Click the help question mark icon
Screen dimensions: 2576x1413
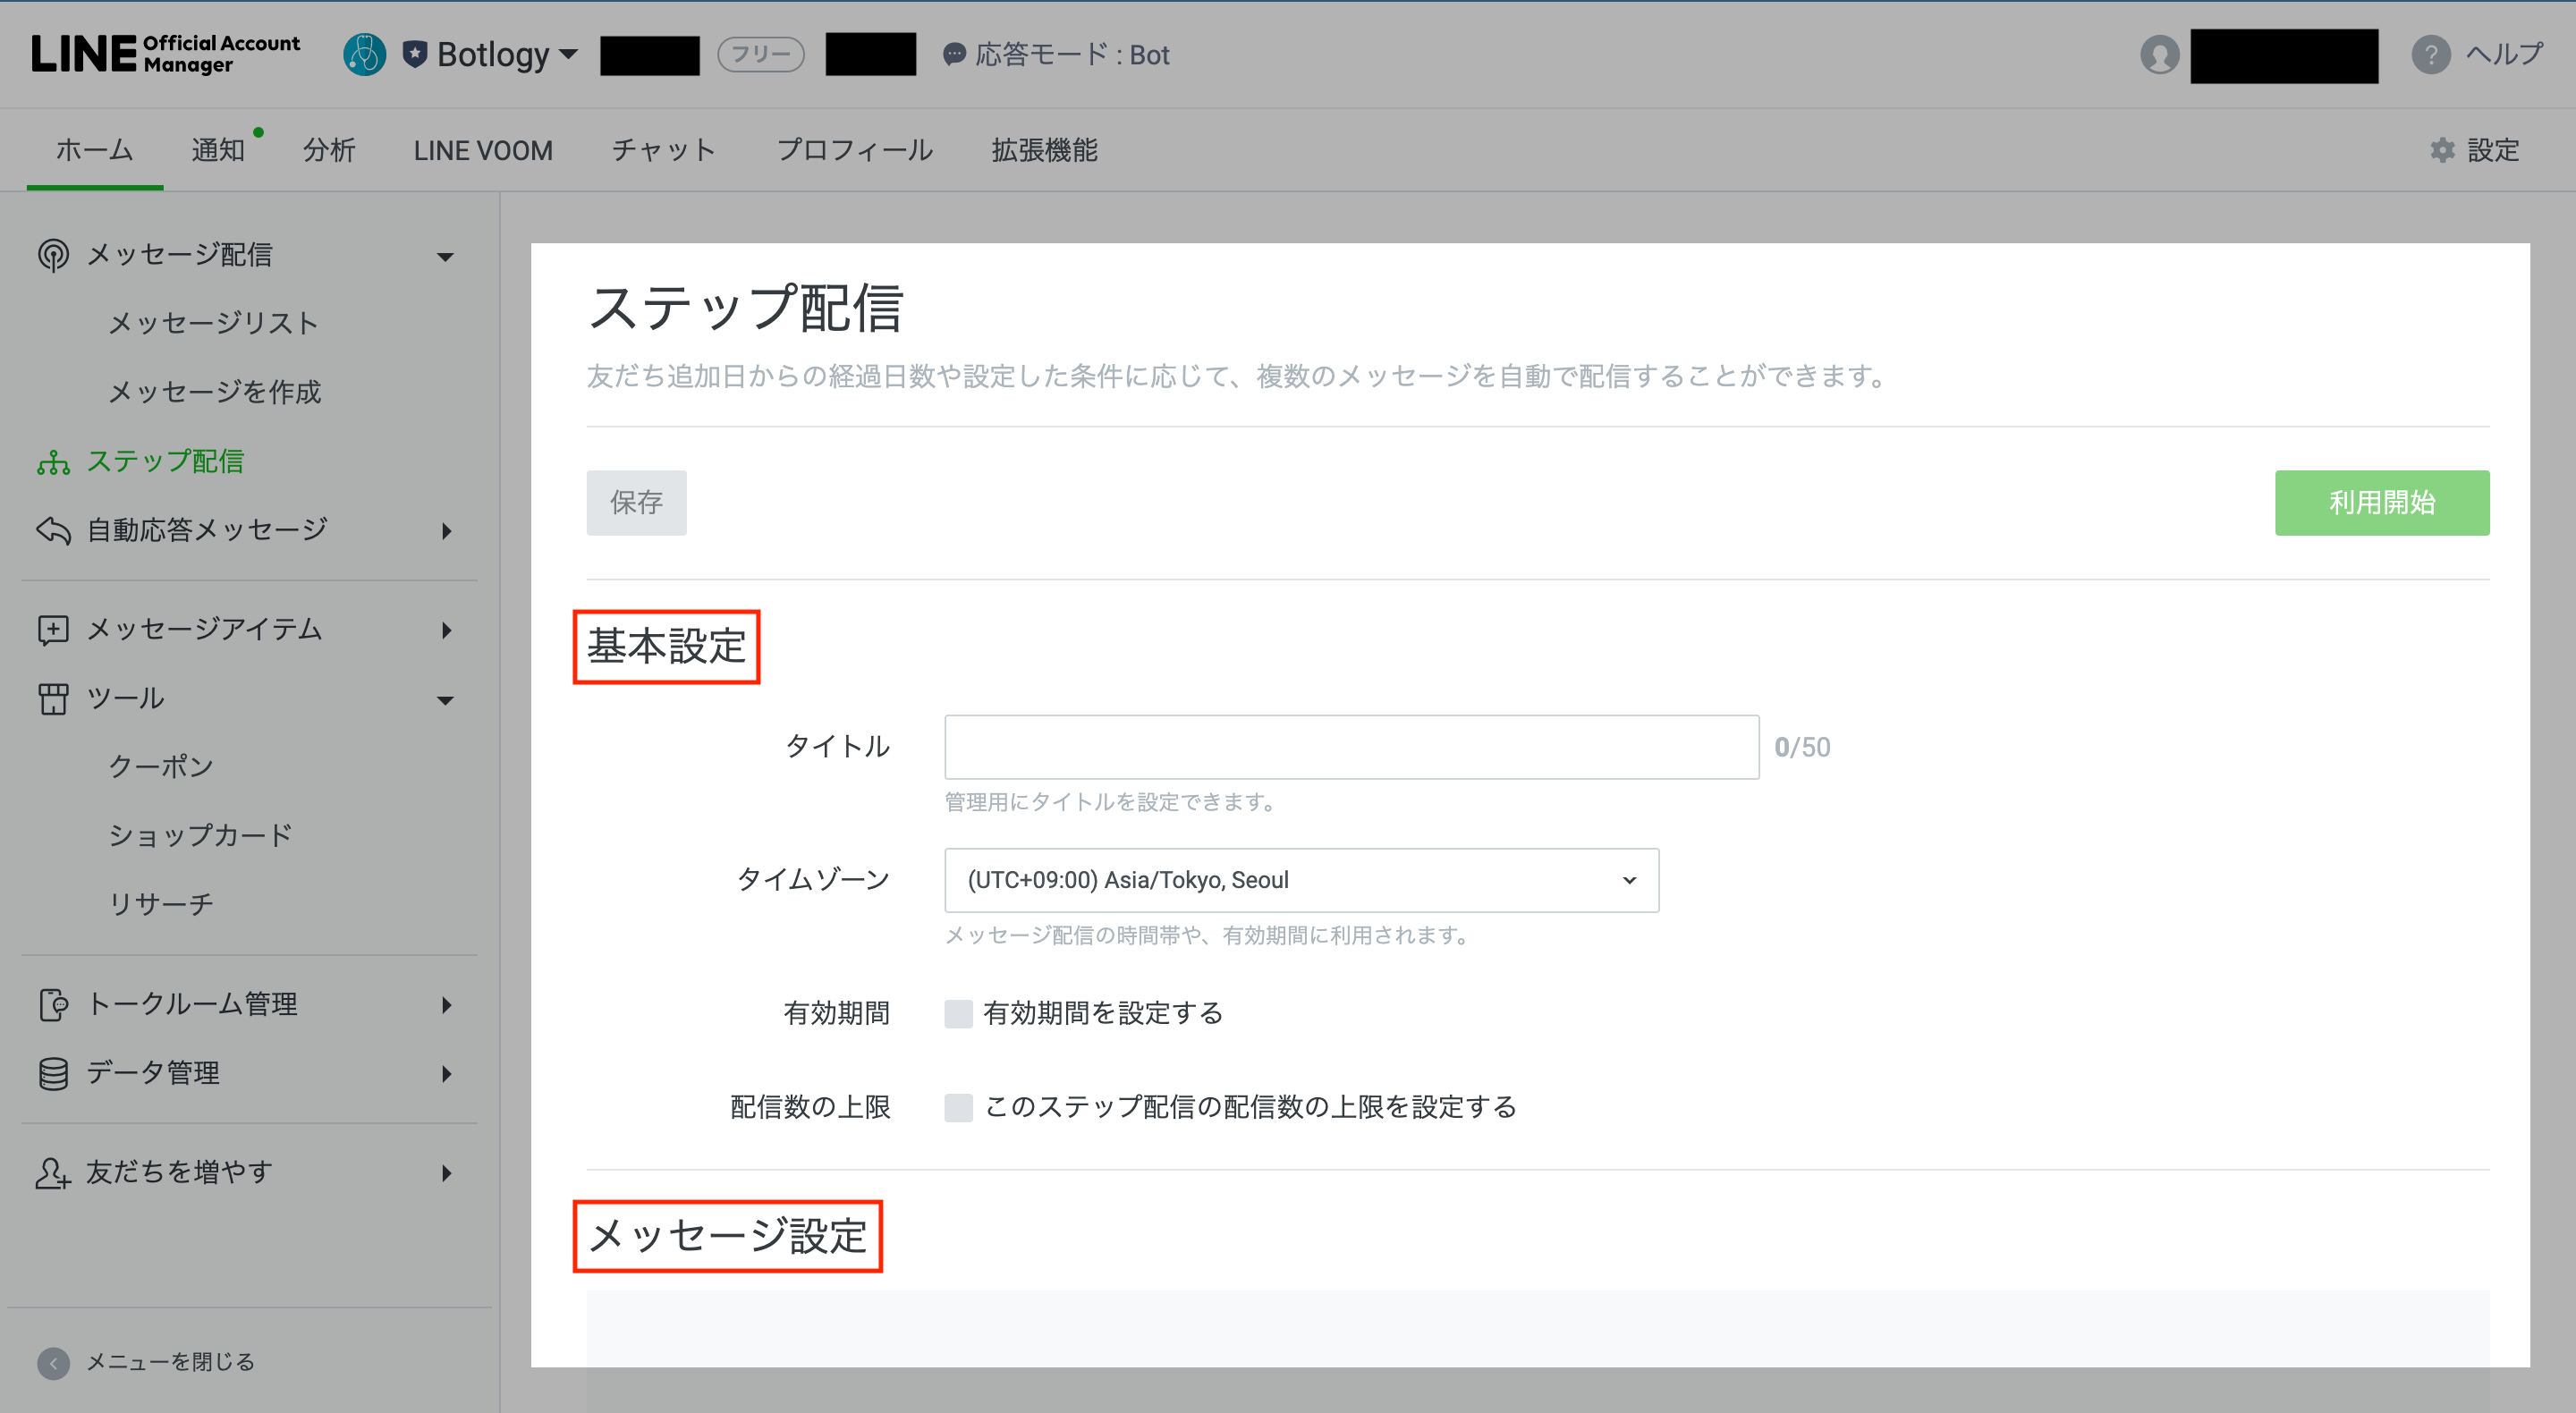(2430, 54)
